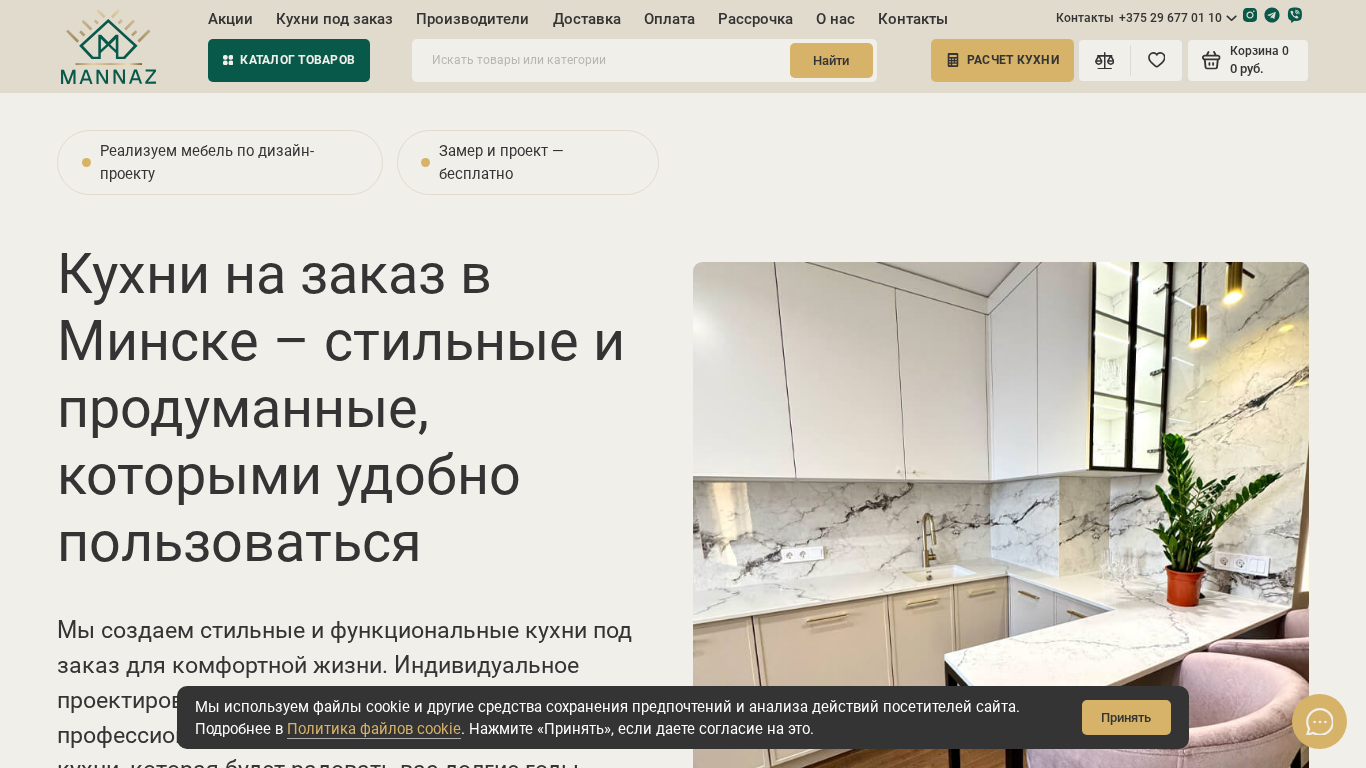This screenshot has width=1366, height=768.
Task: Go to homepage via the MANNAZ logo
Action: coord(108,47)
